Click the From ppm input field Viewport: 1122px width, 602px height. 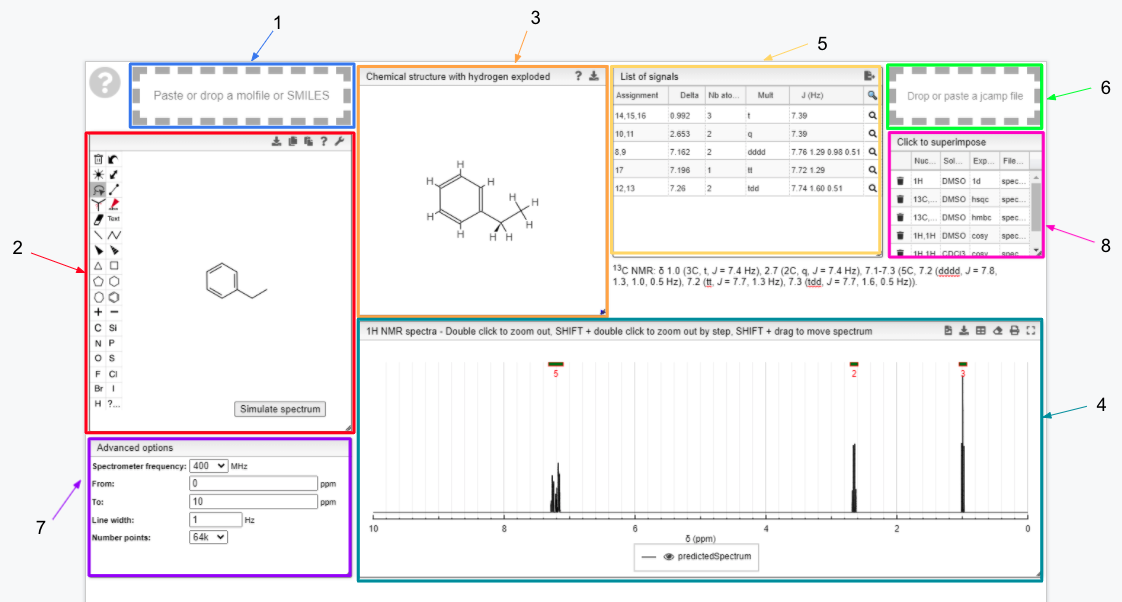pos(253,484)
